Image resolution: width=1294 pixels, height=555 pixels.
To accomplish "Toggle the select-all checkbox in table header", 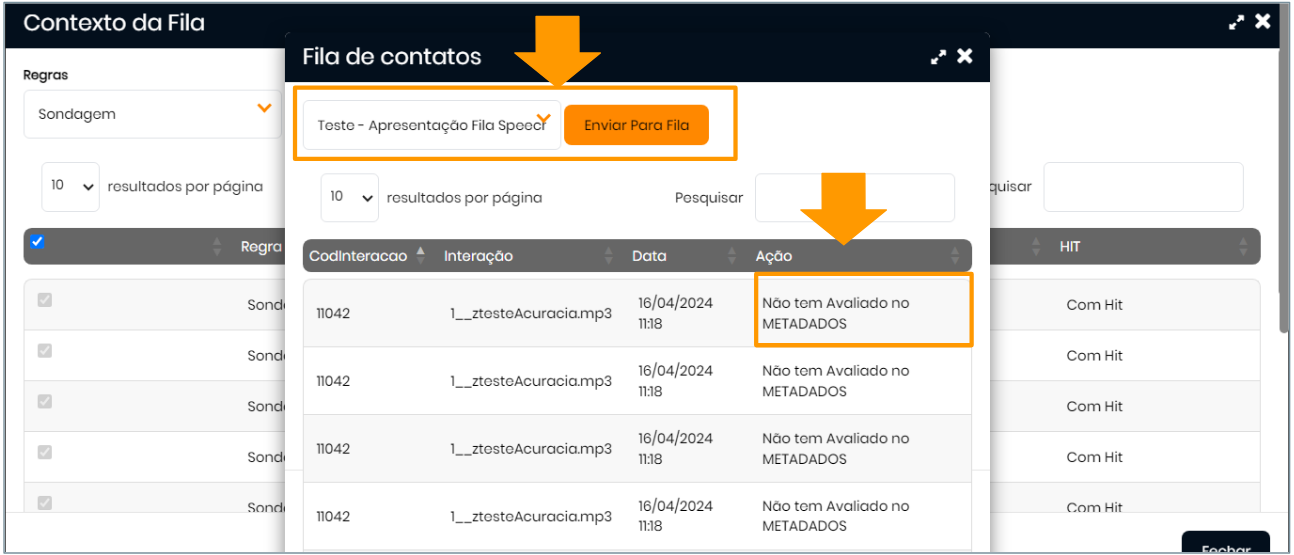I will tap(38, 241).
